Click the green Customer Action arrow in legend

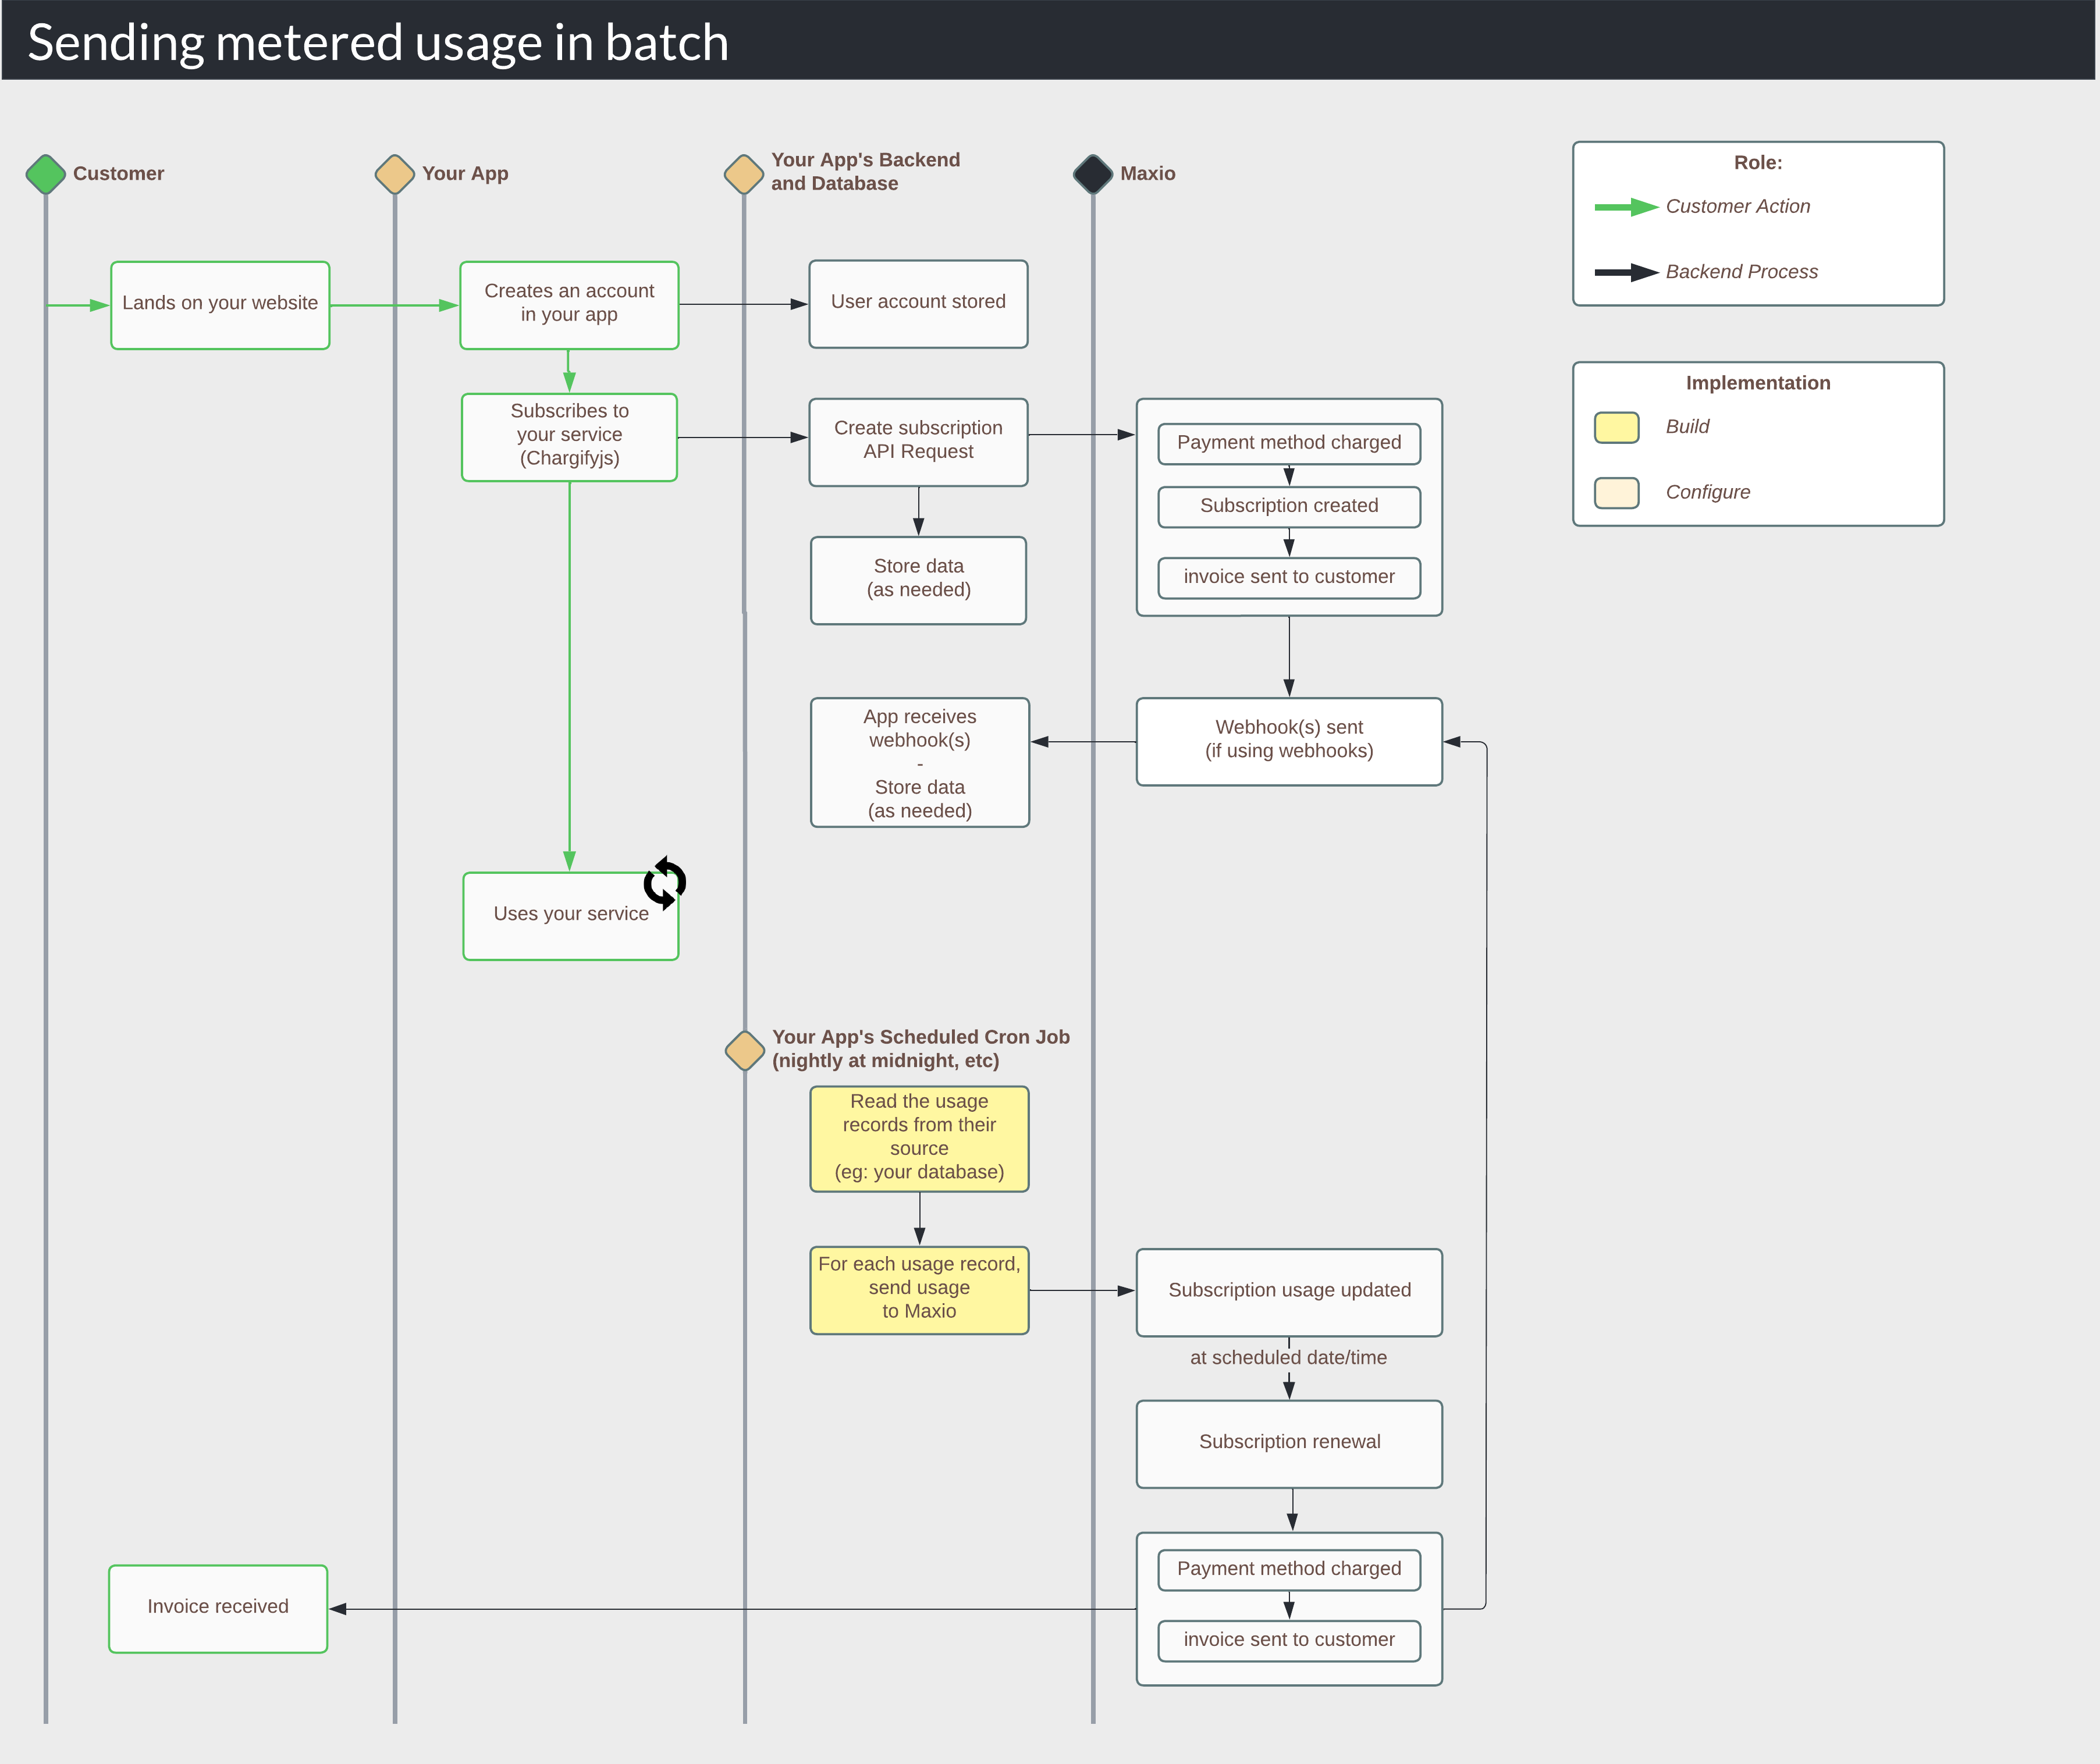pos(1627,207)
